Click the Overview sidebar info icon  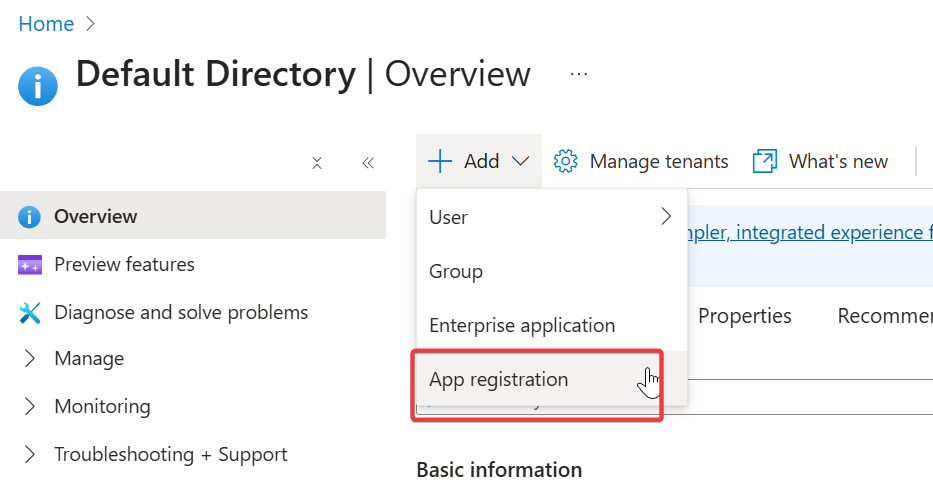29,217
